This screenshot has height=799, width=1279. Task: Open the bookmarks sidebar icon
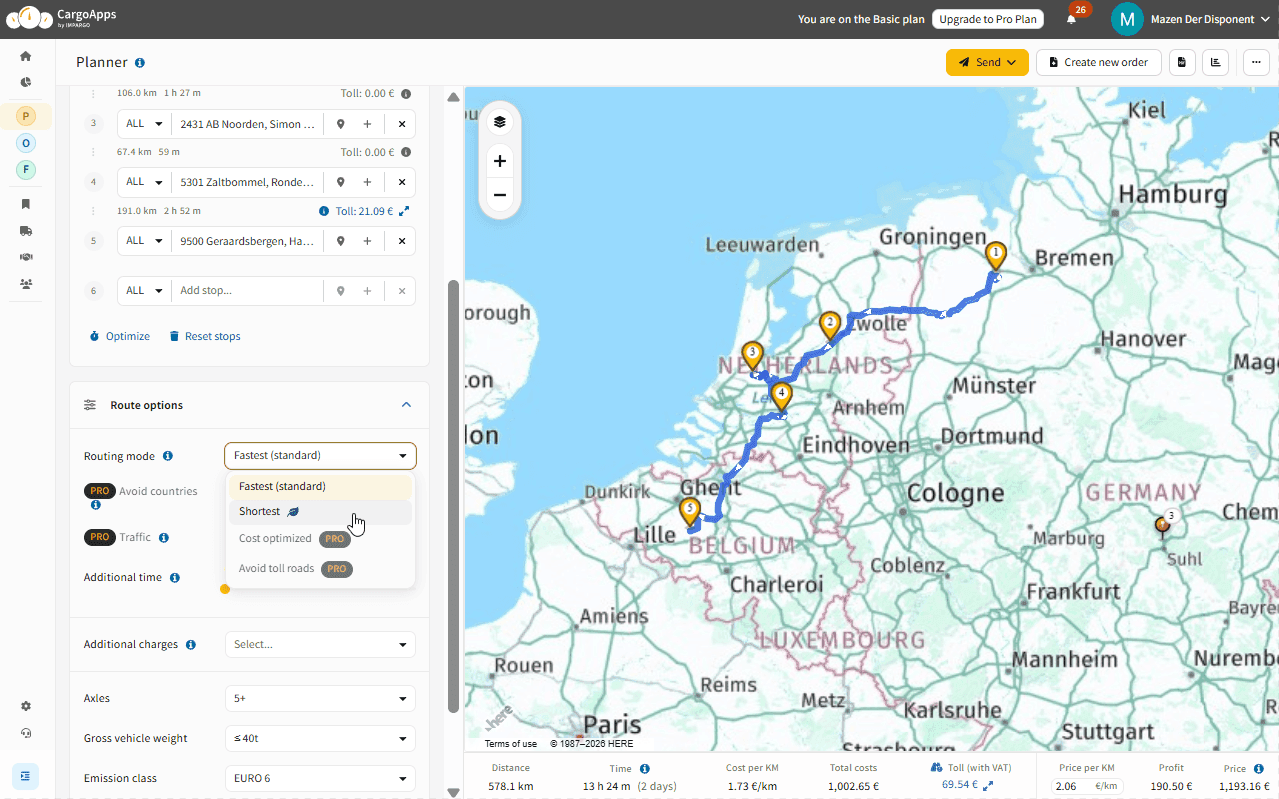25,203
